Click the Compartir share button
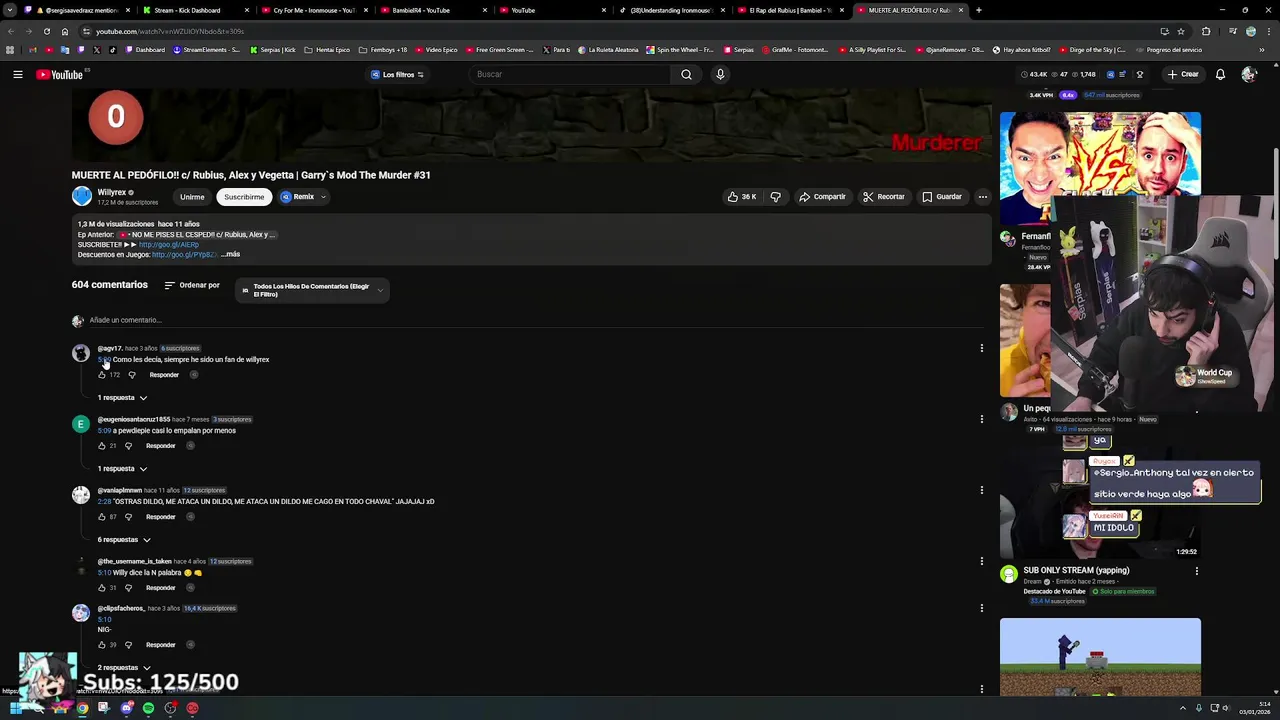 [x=822, y=197]
